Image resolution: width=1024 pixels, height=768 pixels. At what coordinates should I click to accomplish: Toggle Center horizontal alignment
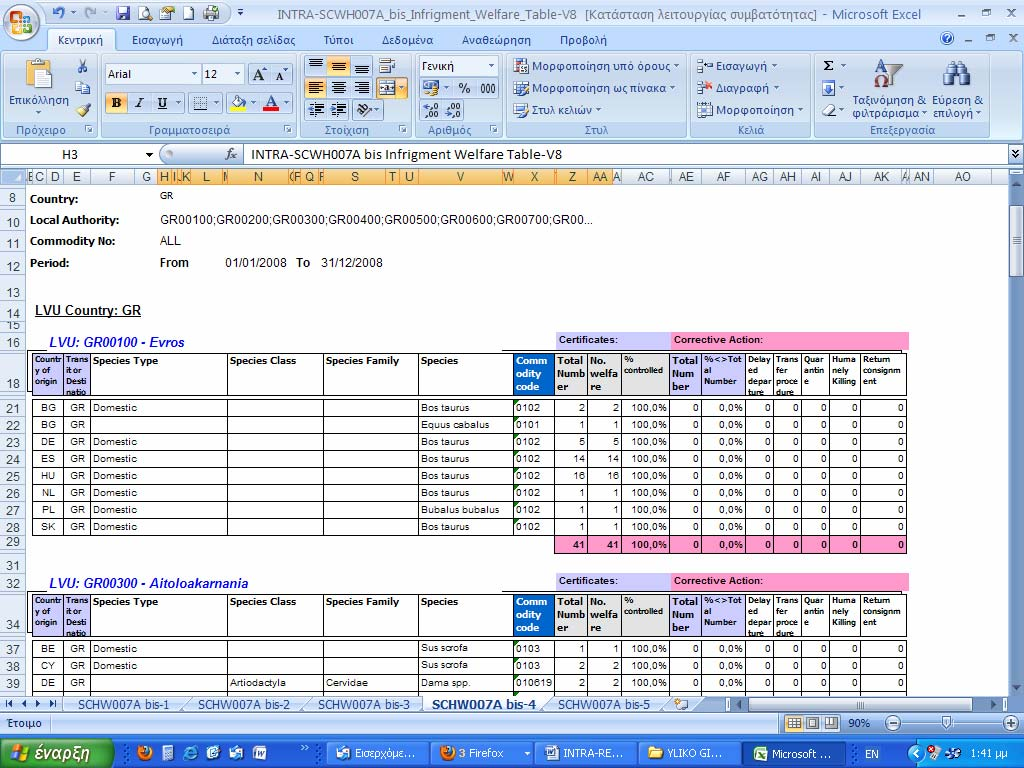338,88
